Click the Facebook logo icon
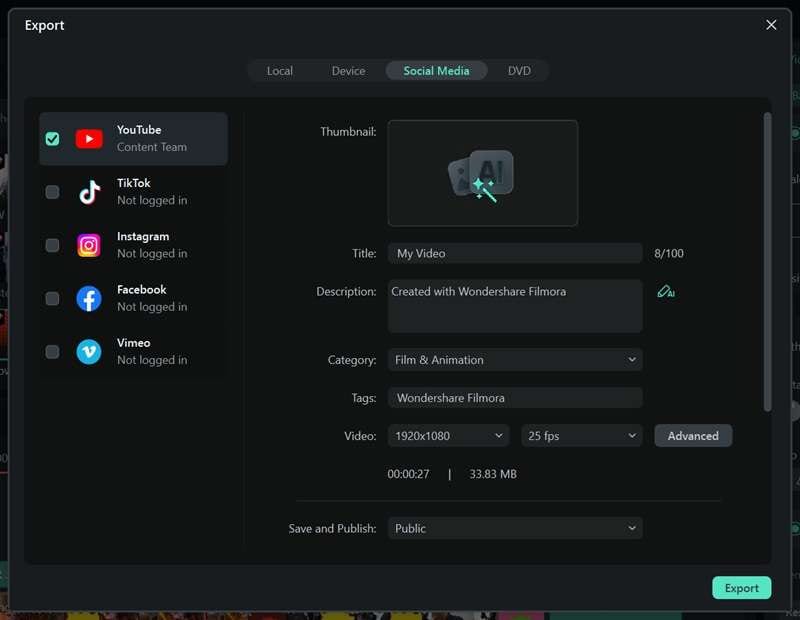This screenshot has height=620, width=800. pyautogui.click(x=89, y=299)
